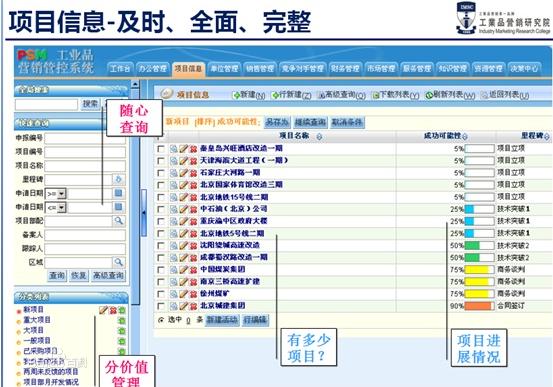Screen dimensions: 553x387
Task: Check the box for 天津海滨大道工程
Action: tap(160, 161)
